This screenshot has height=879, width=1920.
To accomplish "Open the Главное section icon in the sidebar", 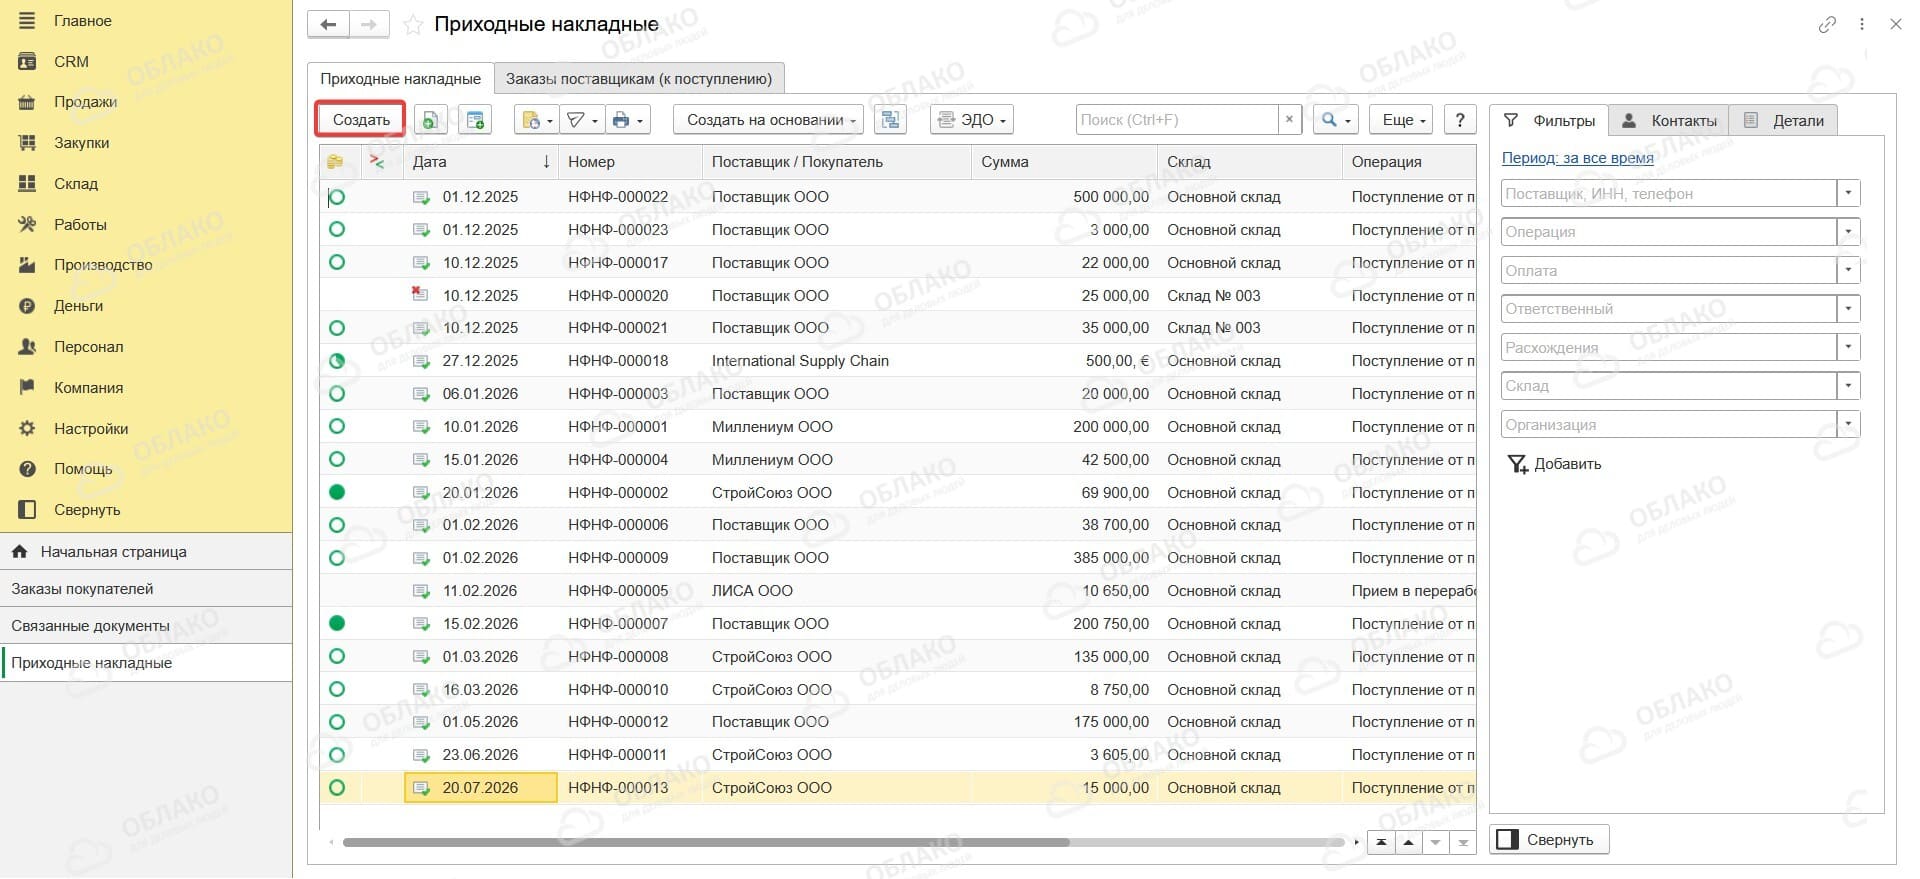I will tap(27, 20).
